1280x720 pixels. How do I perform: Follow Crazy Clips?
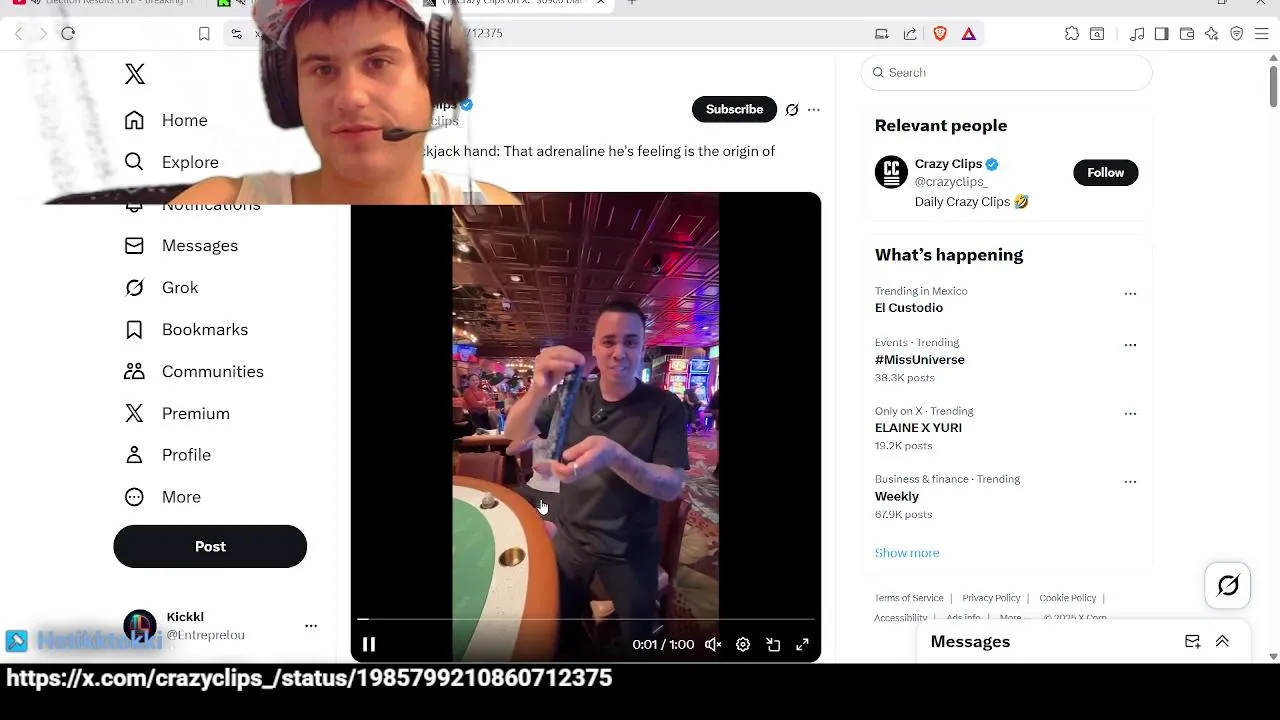tap(1106, 173)
